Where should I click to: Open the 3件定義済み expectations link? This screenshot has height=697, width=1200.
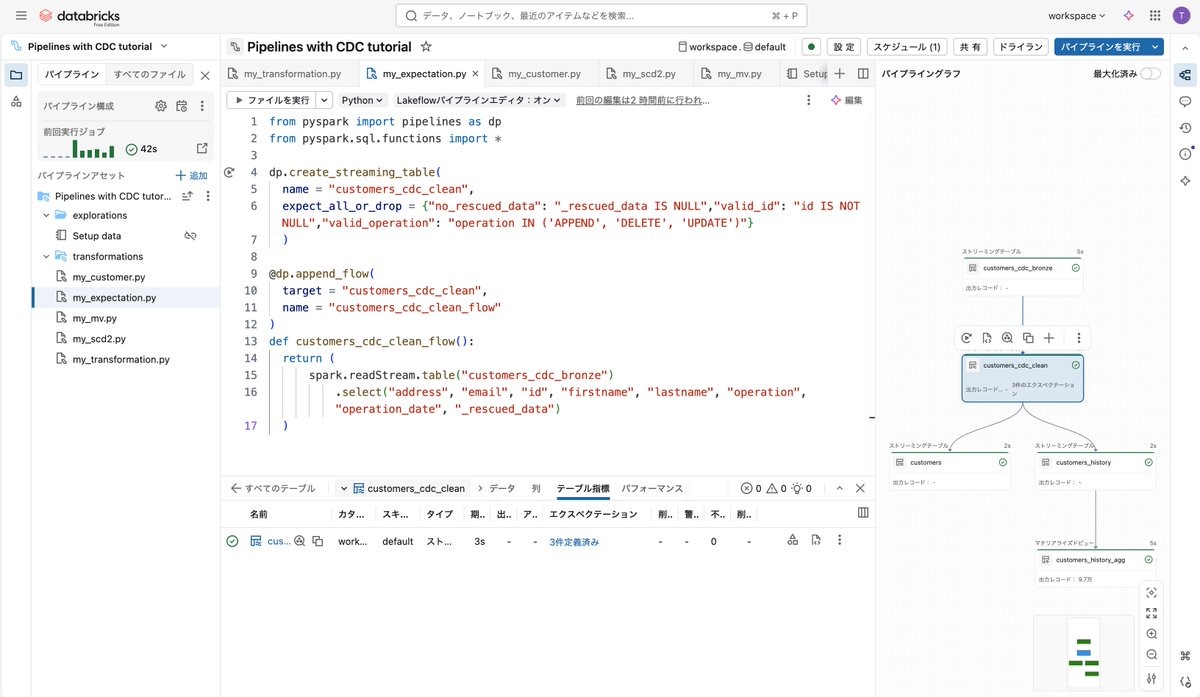[574, 541]
